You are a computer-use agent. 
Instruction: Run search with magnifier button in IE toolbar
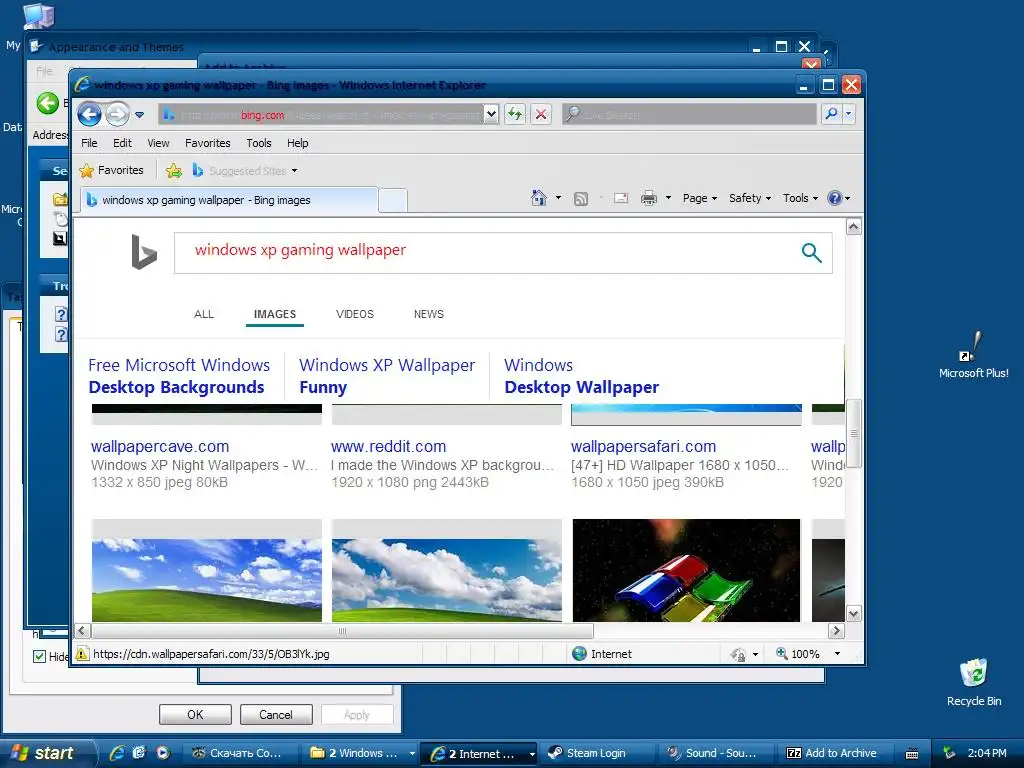[831, 114]
